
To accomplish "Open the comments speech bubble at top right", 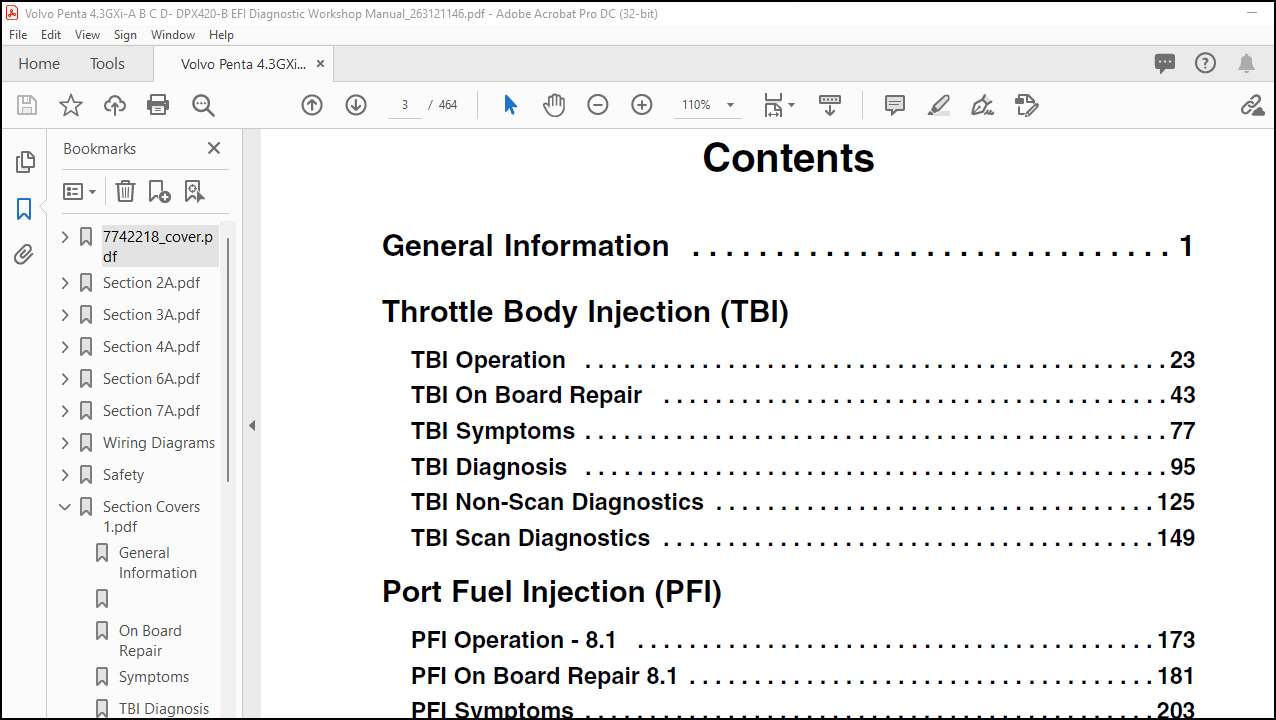I will click(x=1165, y=63).
